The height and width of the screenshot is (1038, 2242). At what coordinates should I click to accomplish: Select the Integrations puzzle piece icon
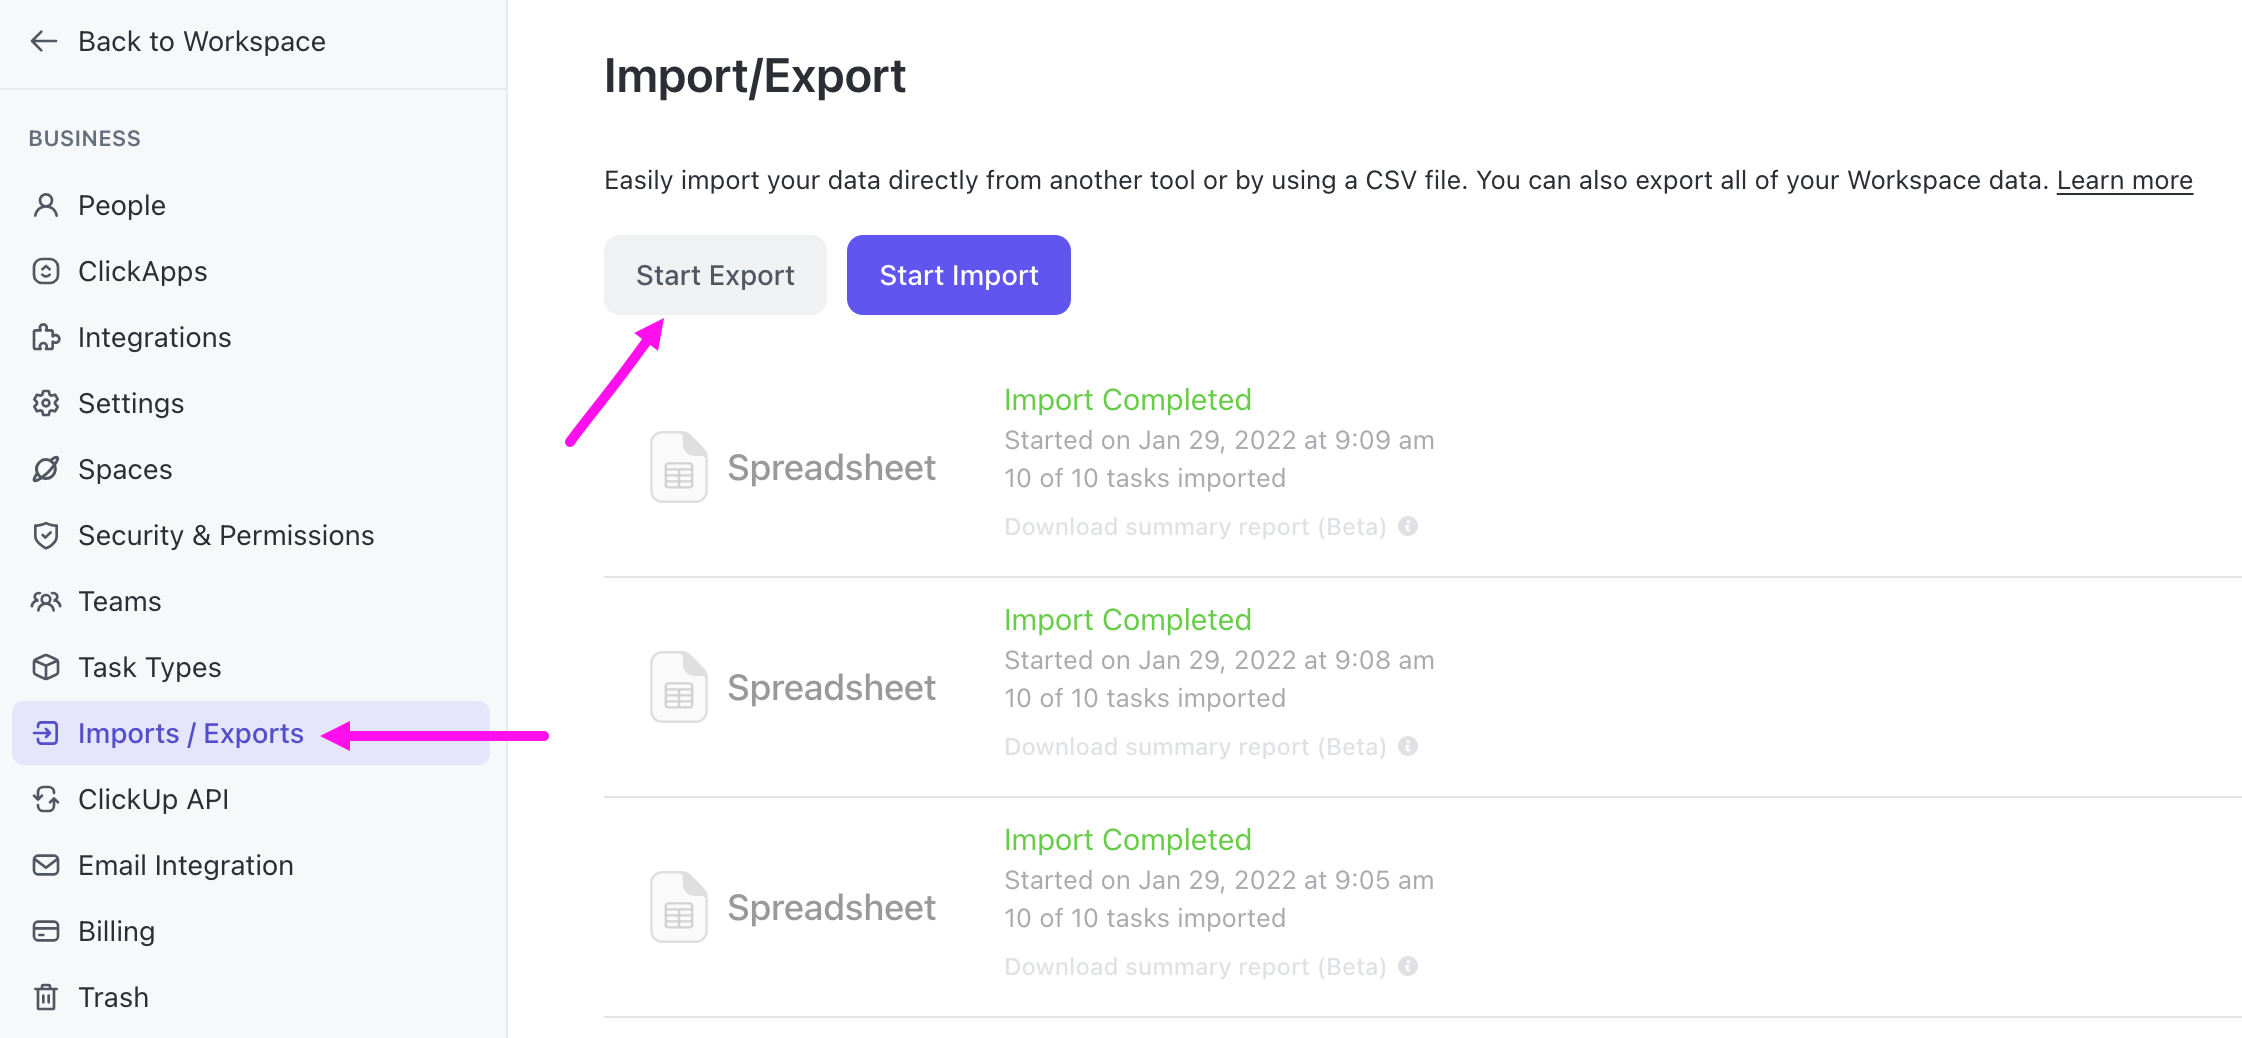tap(46, 337)
